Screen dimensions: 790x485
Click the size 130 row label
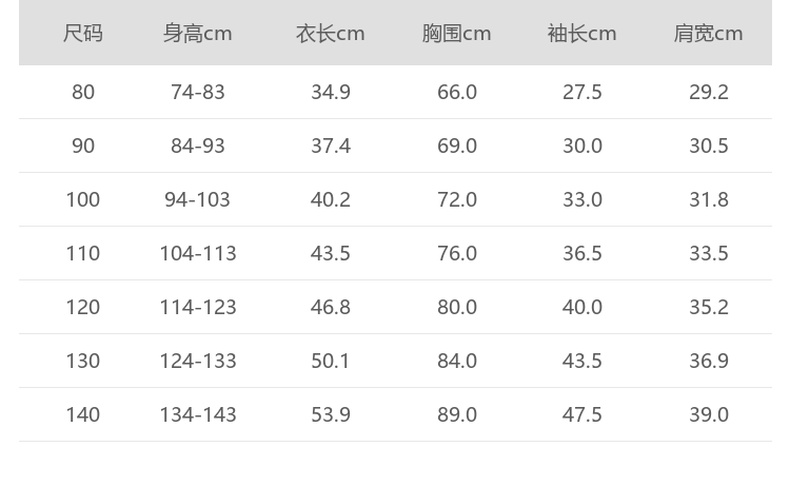coord(83,361)
